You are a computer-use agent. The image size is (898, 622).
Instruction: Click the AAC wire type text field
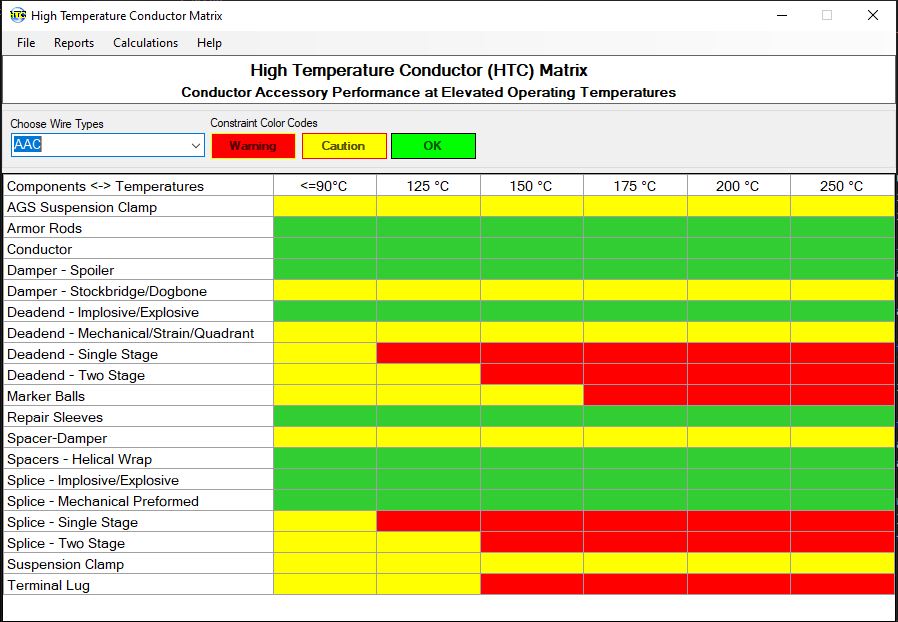(98, 145)
